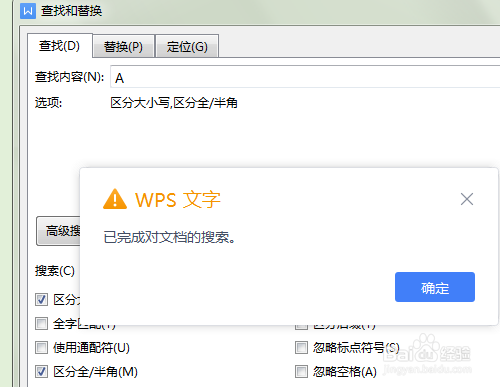
Task: Click the 搜索(C) label
Action: pos(55,271)
